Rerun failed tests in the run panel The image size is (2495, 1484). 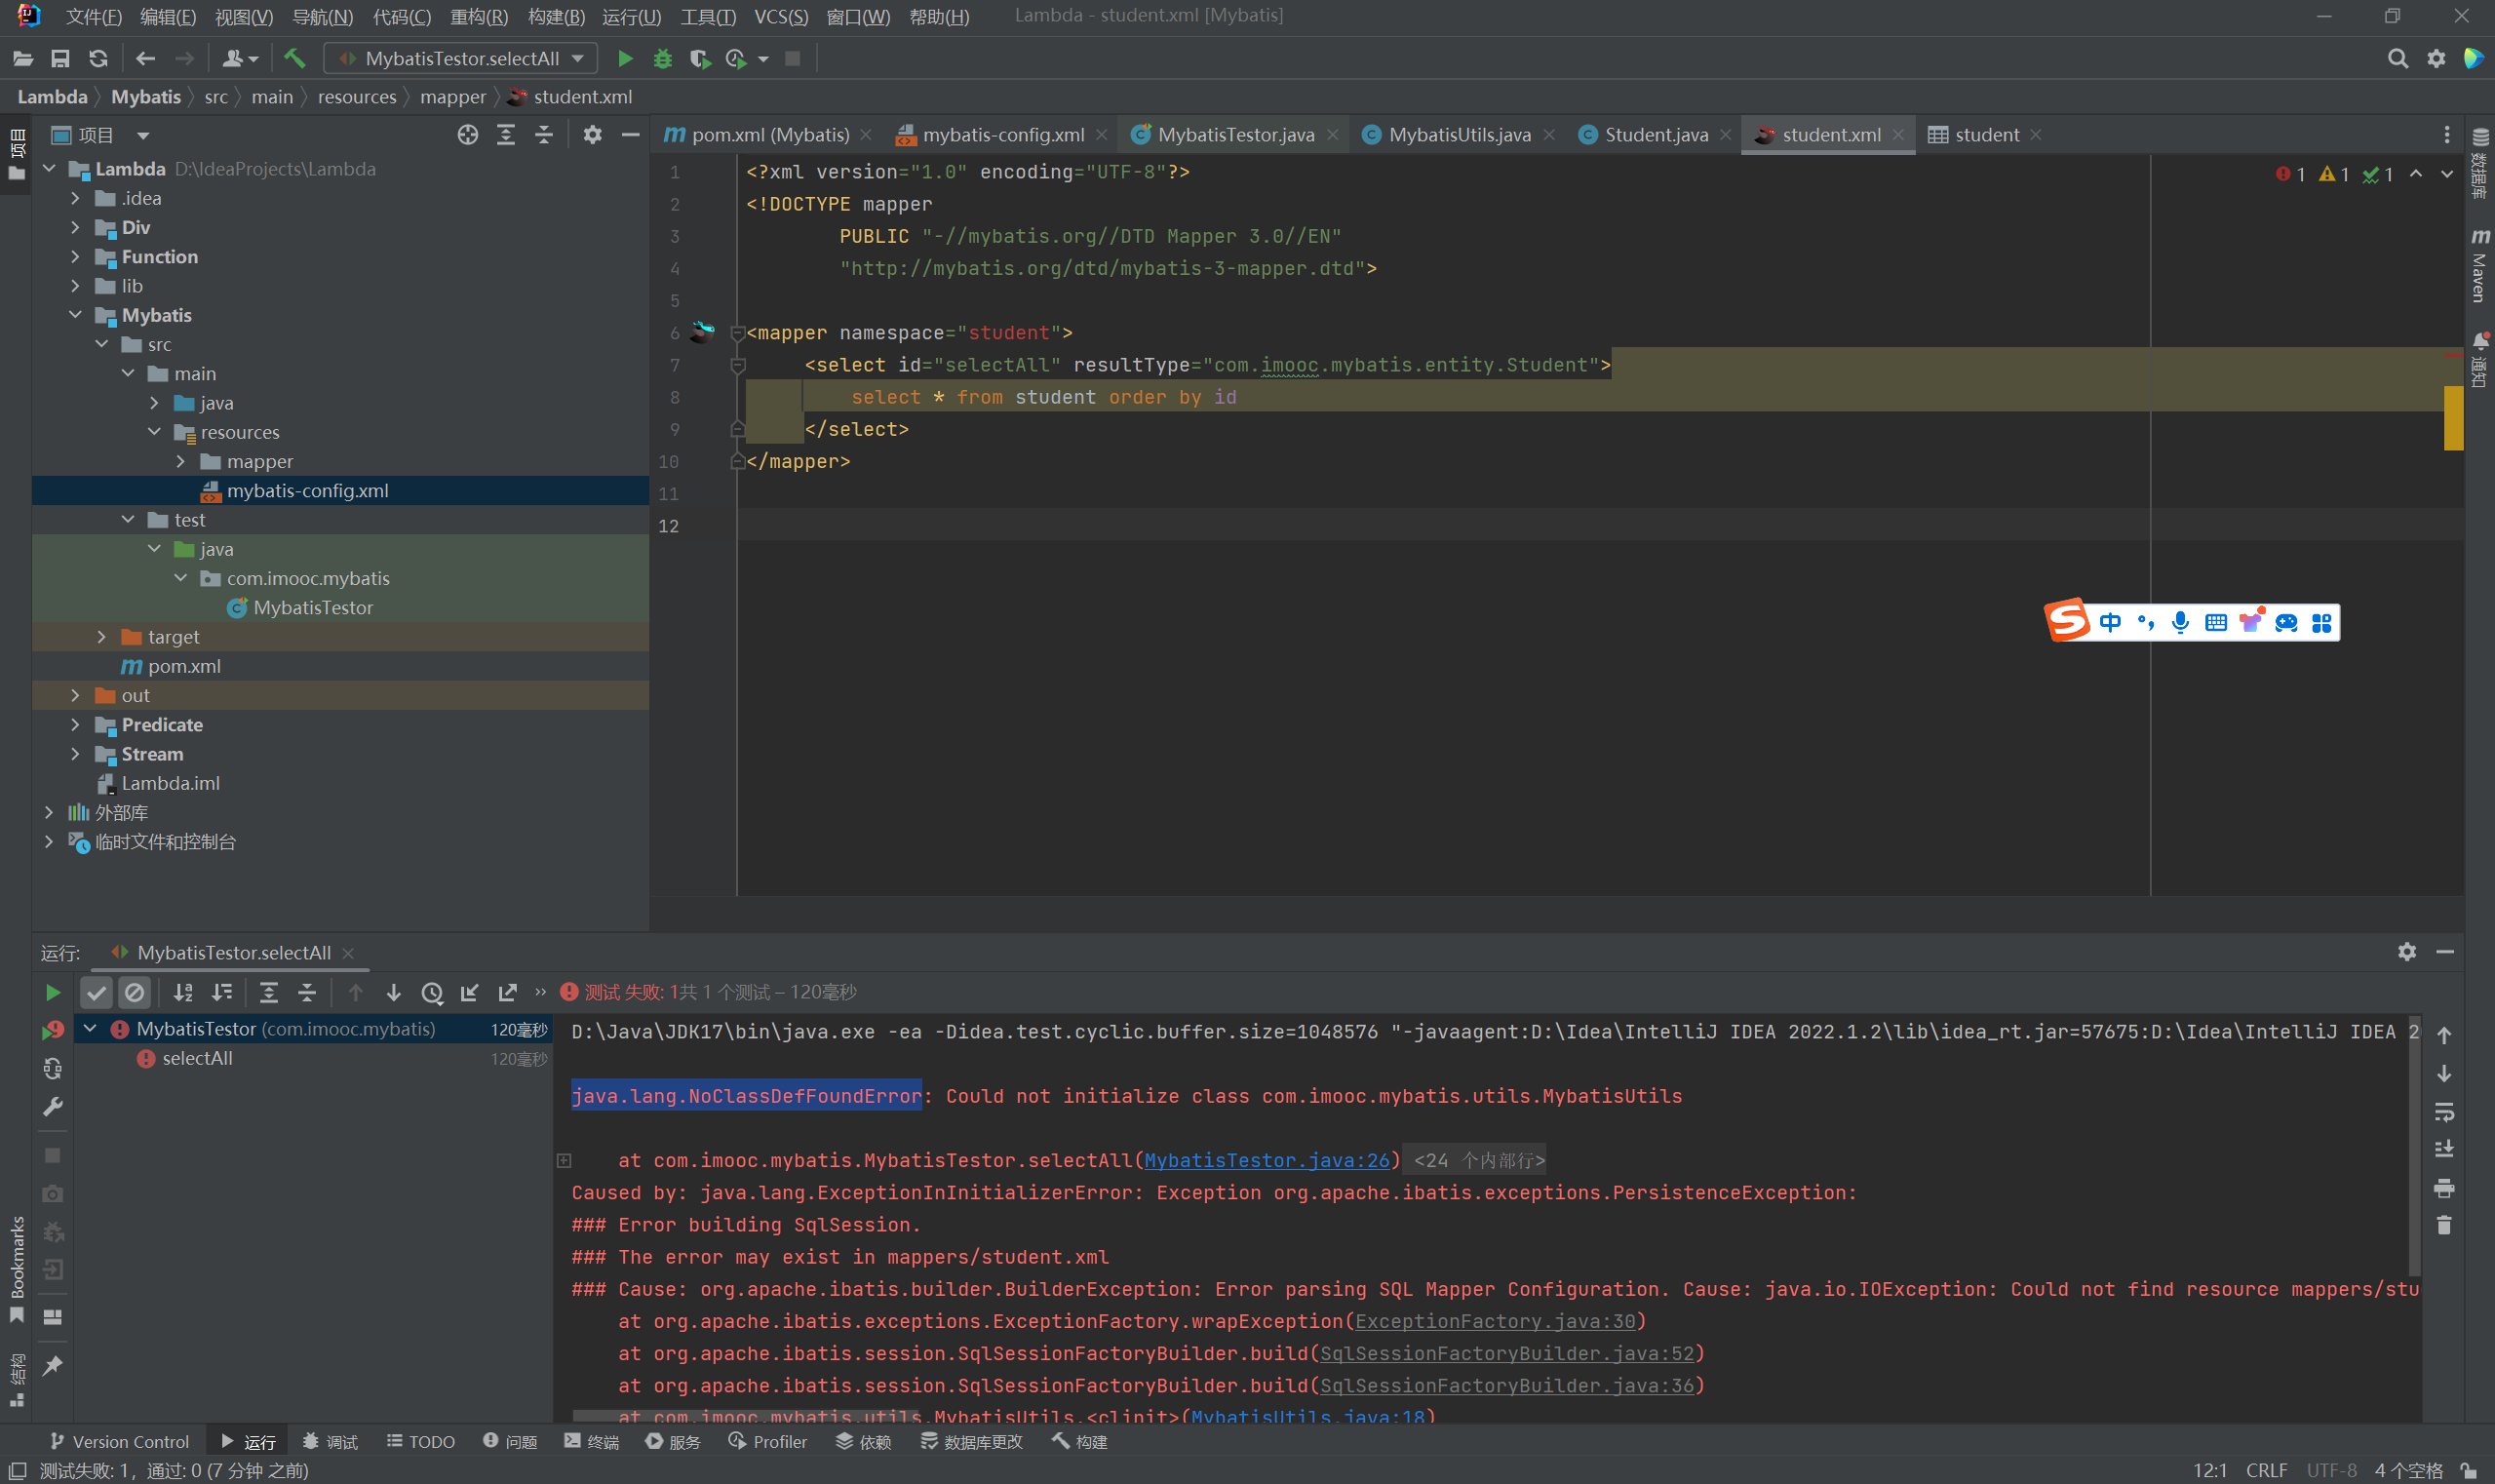[x=52, y=1030]
